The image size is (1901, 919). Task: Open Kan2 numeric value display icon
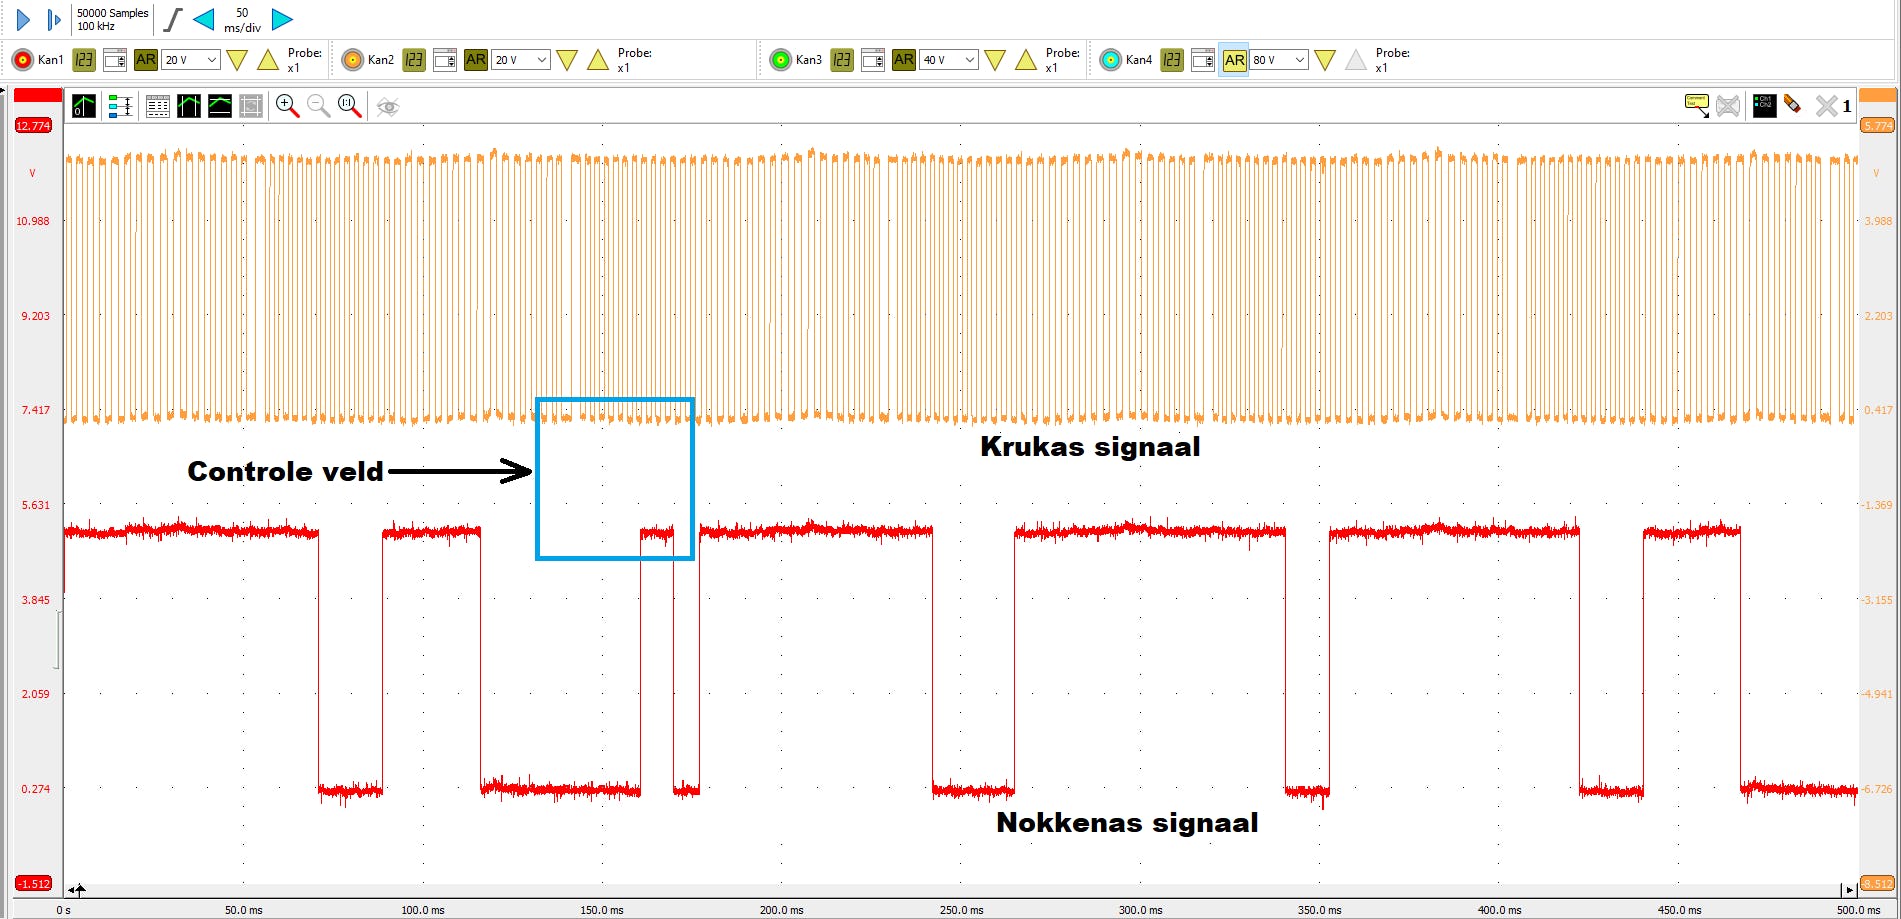tap(414, 60)
